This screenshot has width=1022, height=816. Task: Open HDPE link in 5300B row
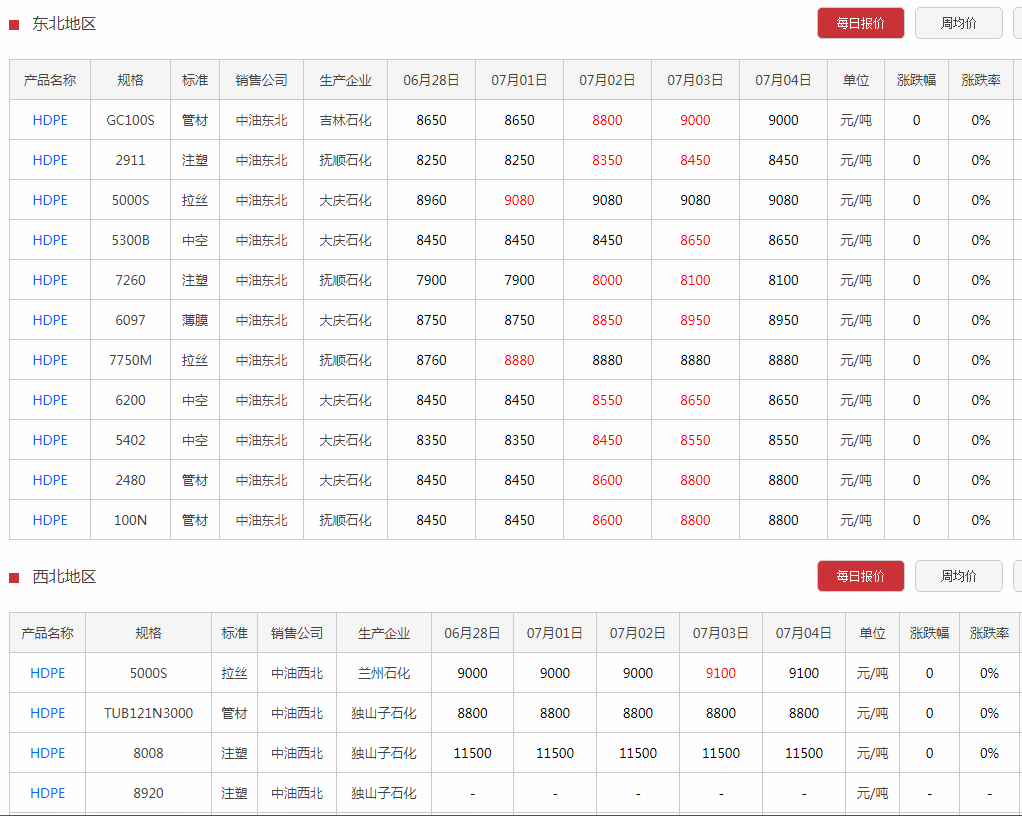point(50,240)
